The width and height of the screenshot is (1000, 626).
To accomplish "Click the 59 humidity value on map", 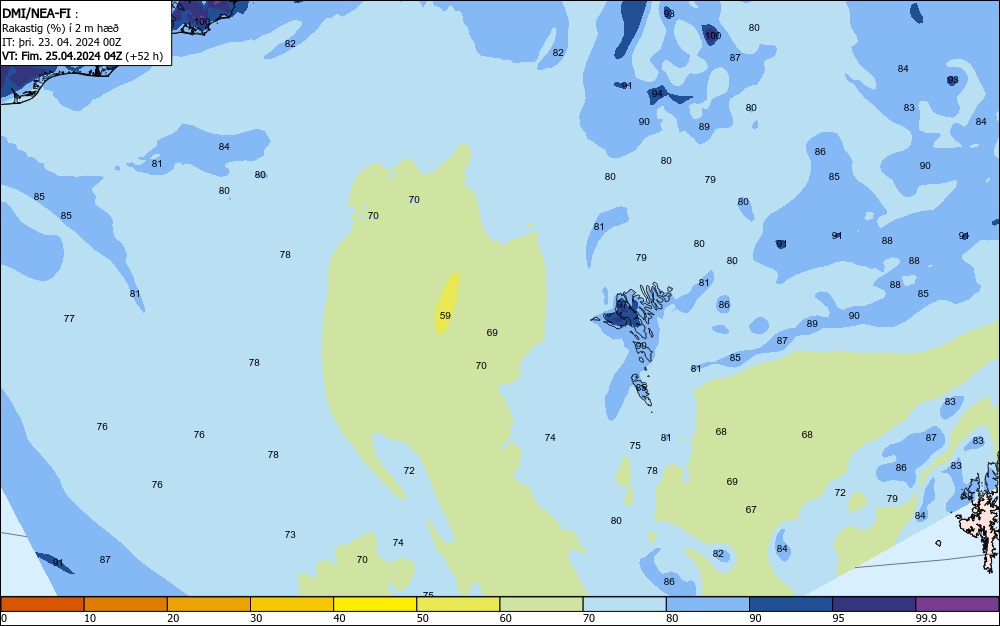I will [x=445, y=316].
